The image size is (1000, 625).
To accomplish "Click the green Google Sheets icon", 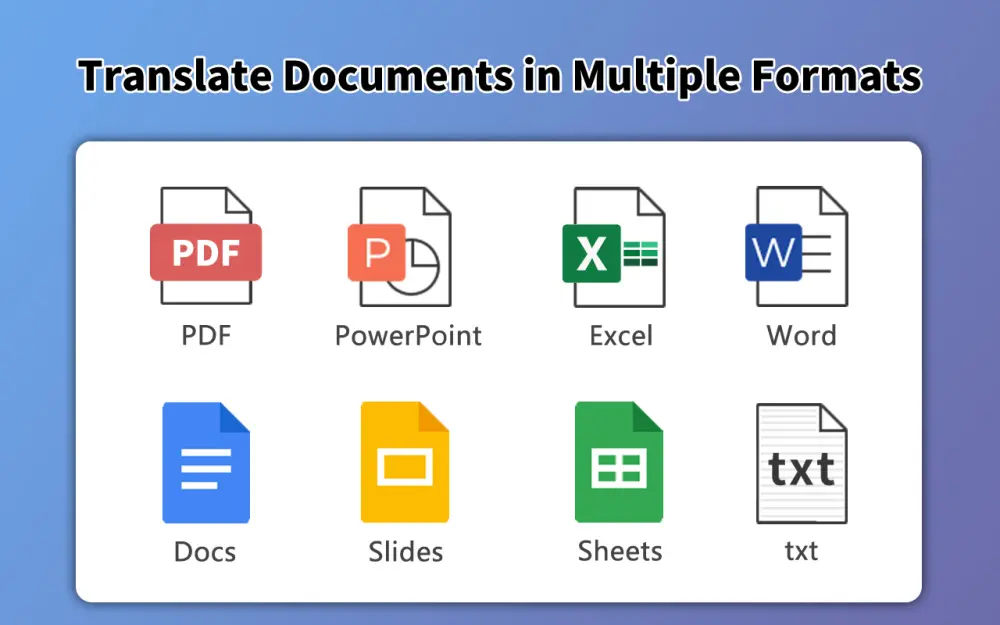I will (x=619, y=462).
